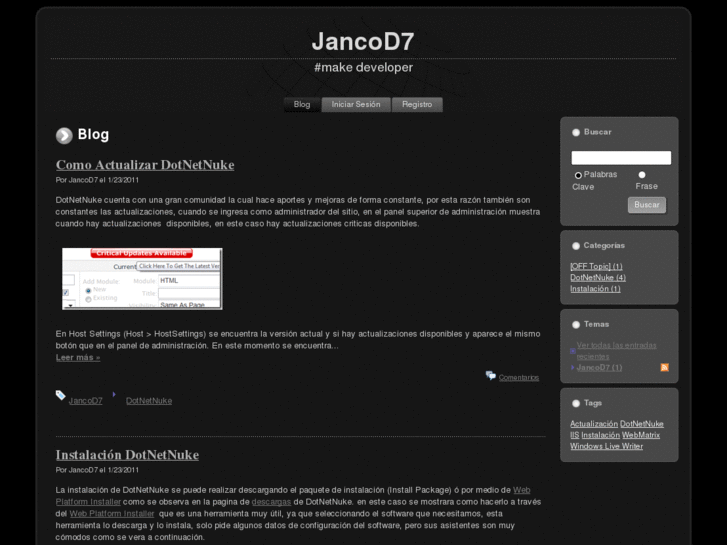The width and height of the screenshot is (727, 545).
Task: Click the Buscar search button
Action: tap(647, 205)
